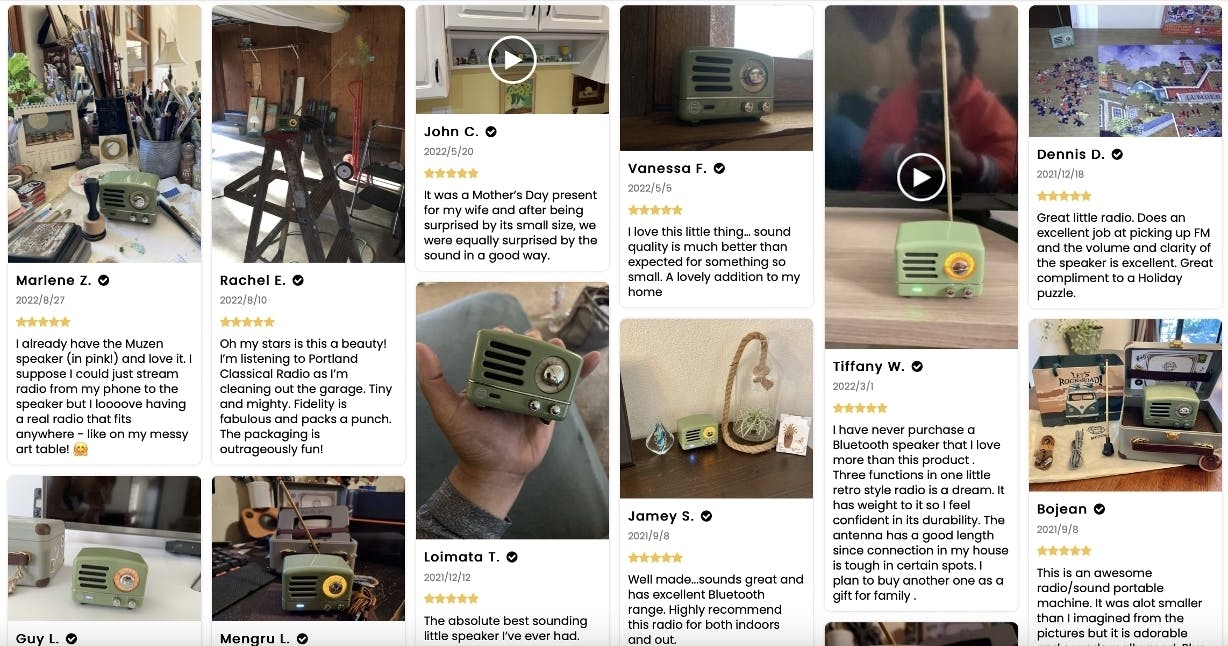Open Rachel E.'s garage radio photo
The width and height of the screenshot is (1228, 646).
(x=308, y=134)
